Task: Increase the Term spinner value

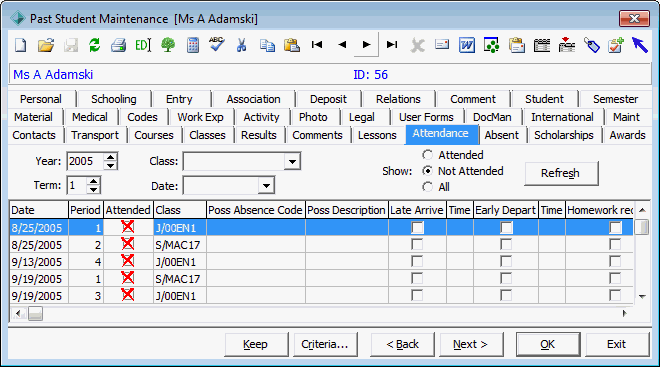Action: click(x=93, y=181)
